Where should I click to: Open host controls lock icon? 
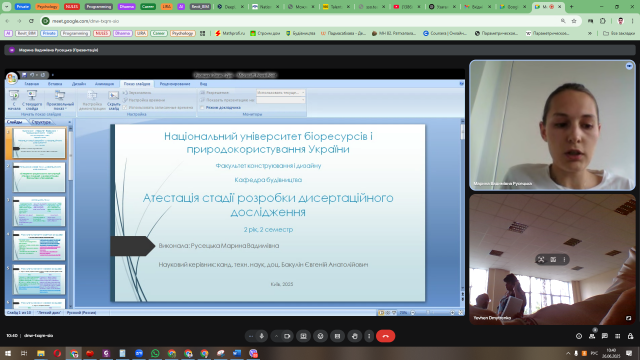coord(631,336)
